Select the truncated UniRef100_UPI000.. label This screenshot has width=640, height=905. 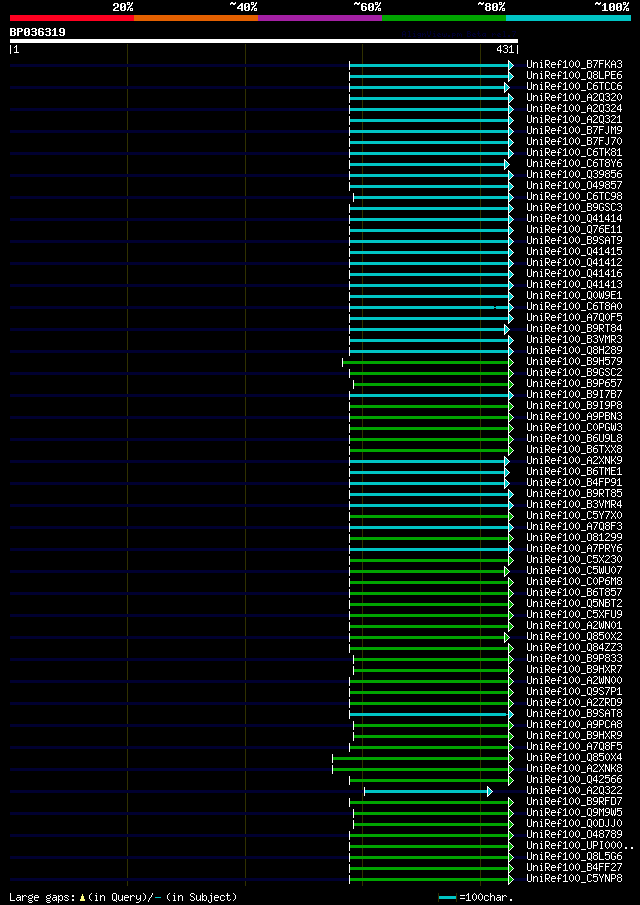tap(580, 845)
